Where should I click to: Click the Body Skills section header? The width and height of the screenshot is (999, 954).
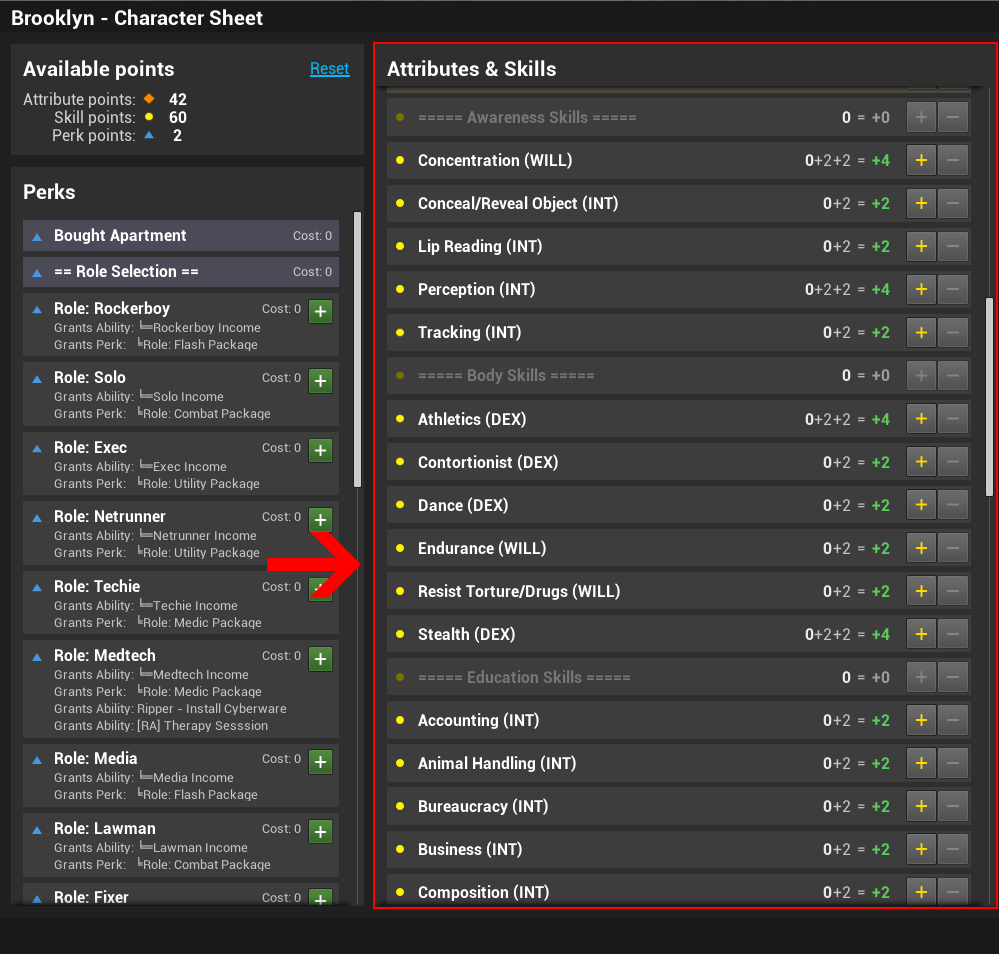506,376
